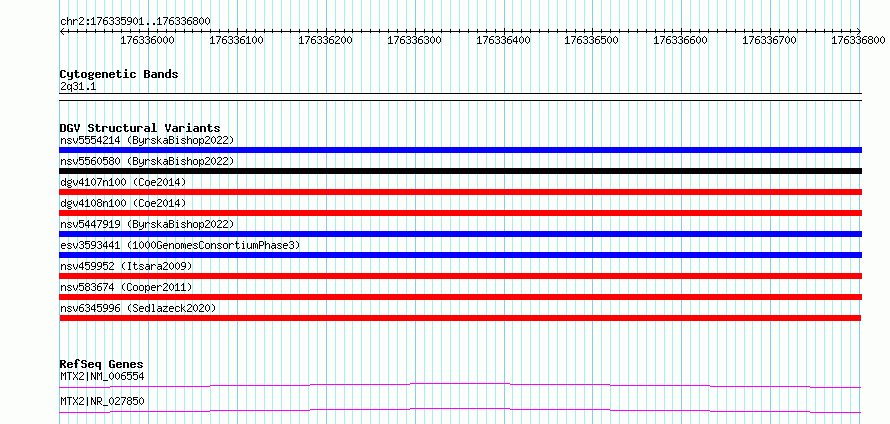Open variant label dgv4108n100 (Coe2014)
The width and height of the screenshot is (890, 424).
(x=123, y=203)
